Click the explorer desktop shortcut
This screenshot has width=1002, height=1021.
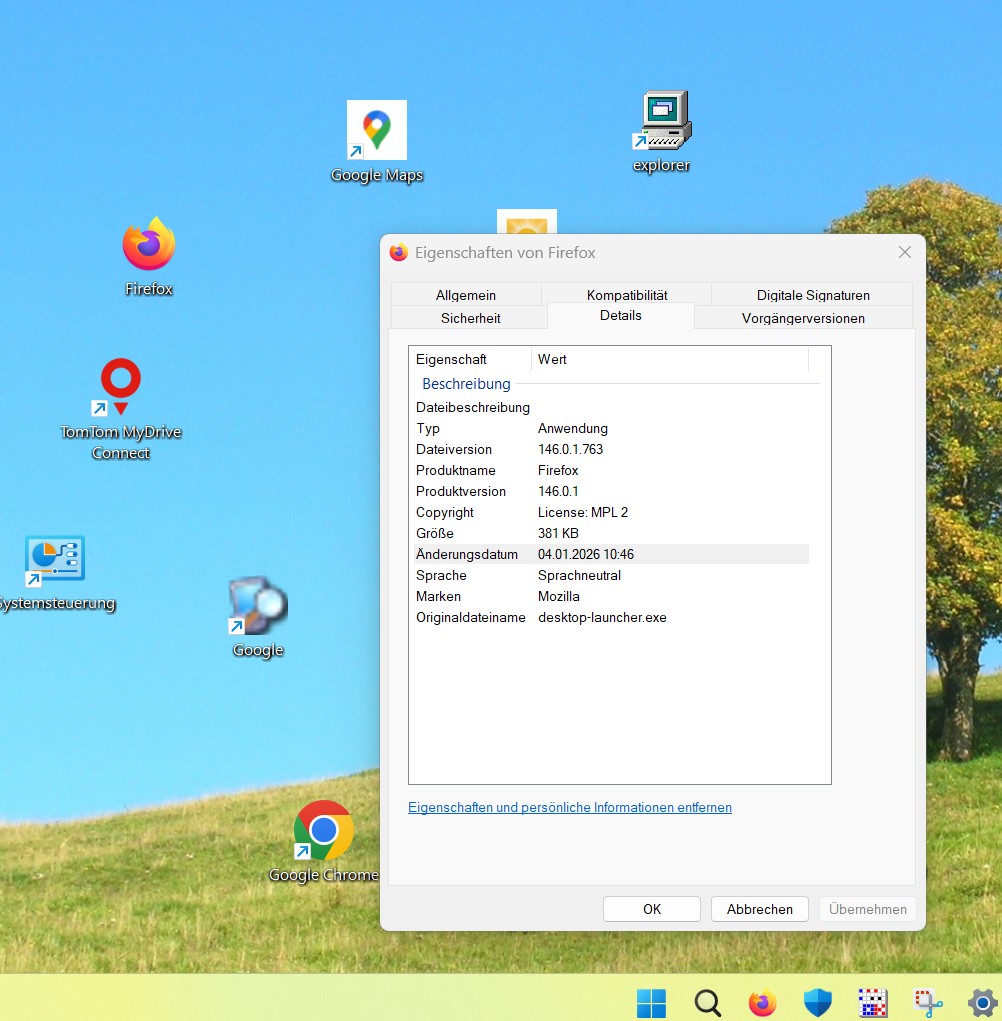click(662, 122)
